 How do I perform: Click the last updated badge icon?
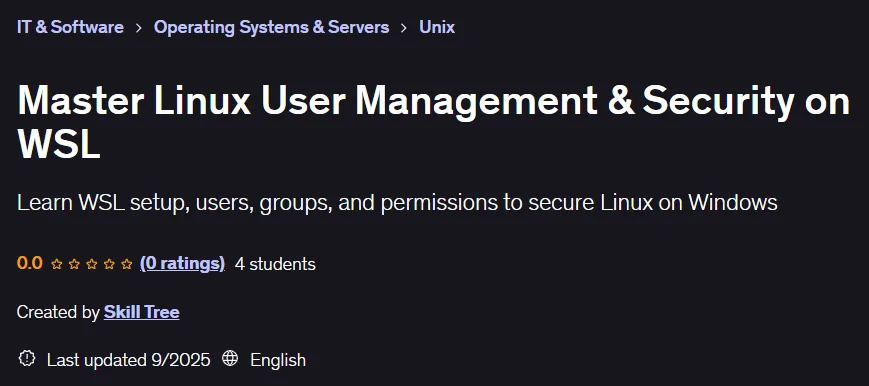[x=27, y=358]
